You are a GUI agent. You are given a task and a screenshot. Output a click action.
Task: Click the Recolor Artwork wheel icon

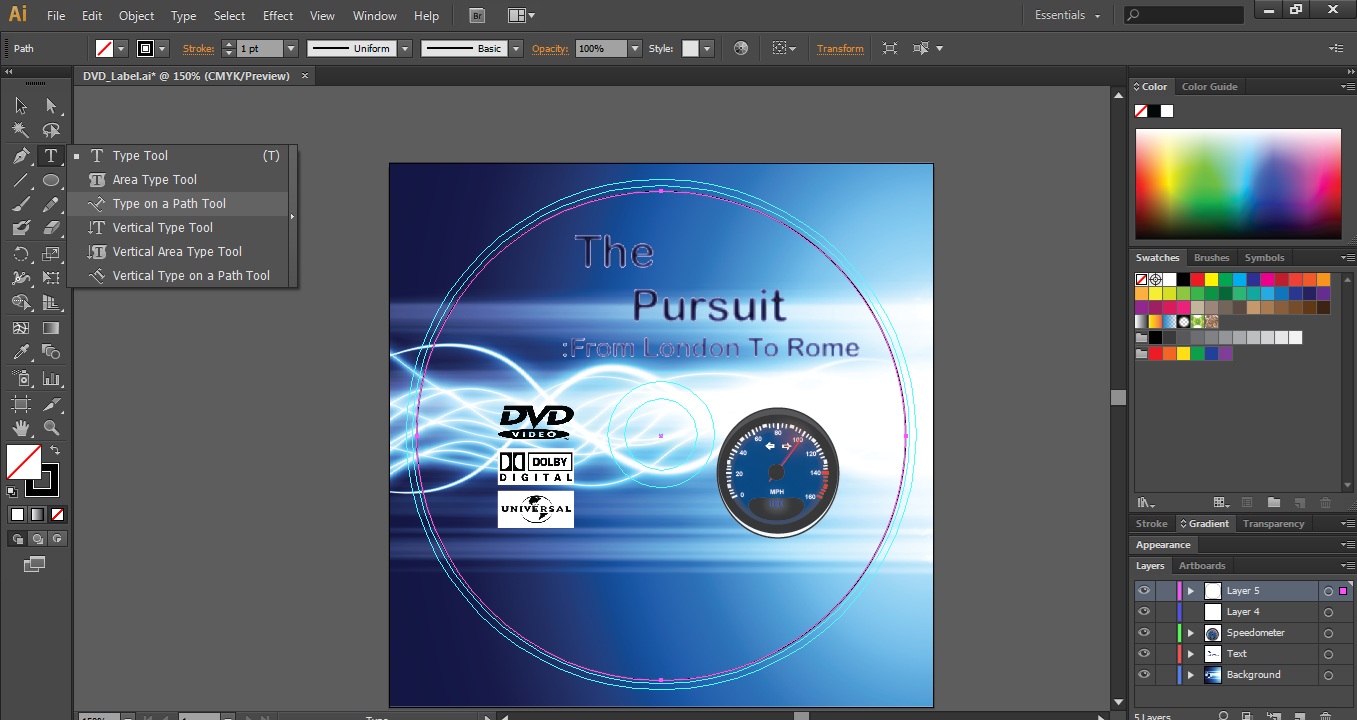point(741,48)
